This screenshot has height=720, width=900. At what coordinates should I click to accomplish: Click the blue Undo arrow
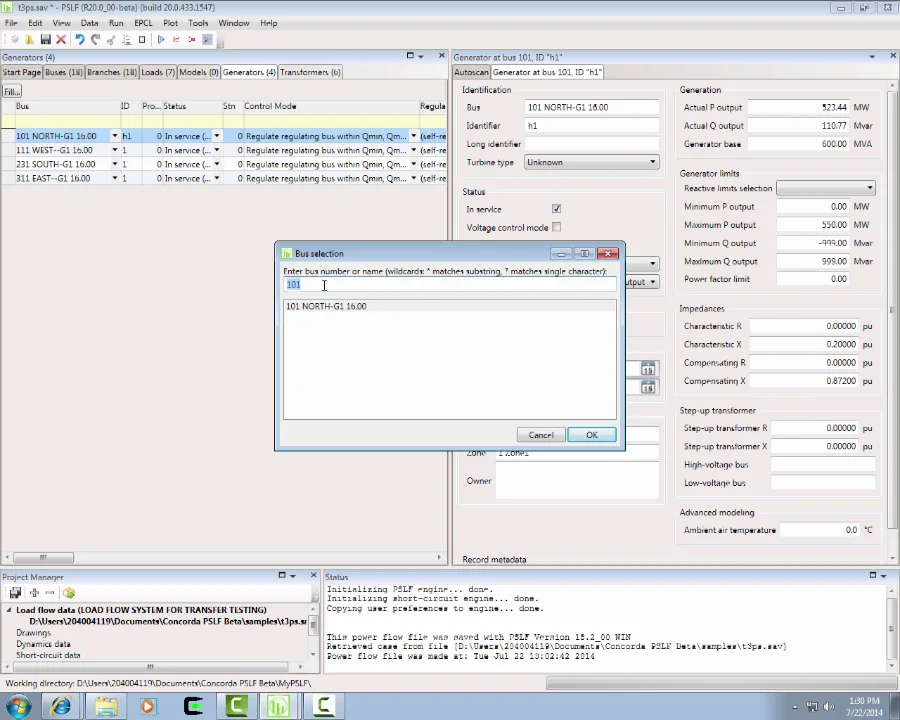[x=80, y=40]
